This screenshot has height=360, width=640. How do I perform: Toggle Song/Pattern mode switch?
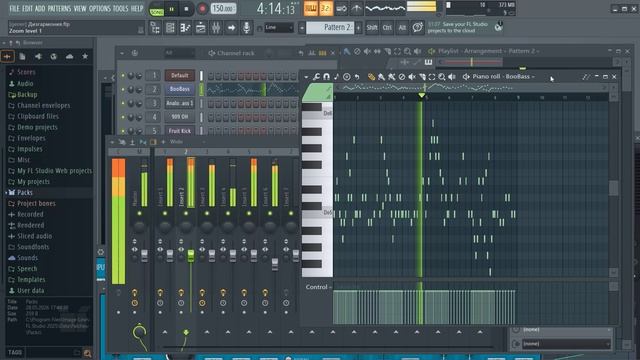pos(156,9)
